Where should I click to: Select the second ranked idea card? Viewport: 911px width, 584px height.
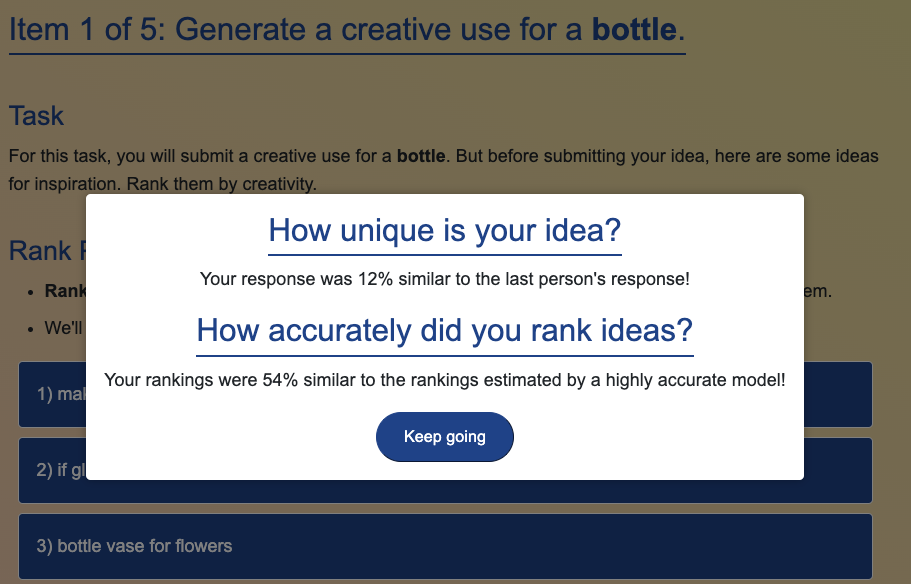pyautogui.click(x=52, y=470)
